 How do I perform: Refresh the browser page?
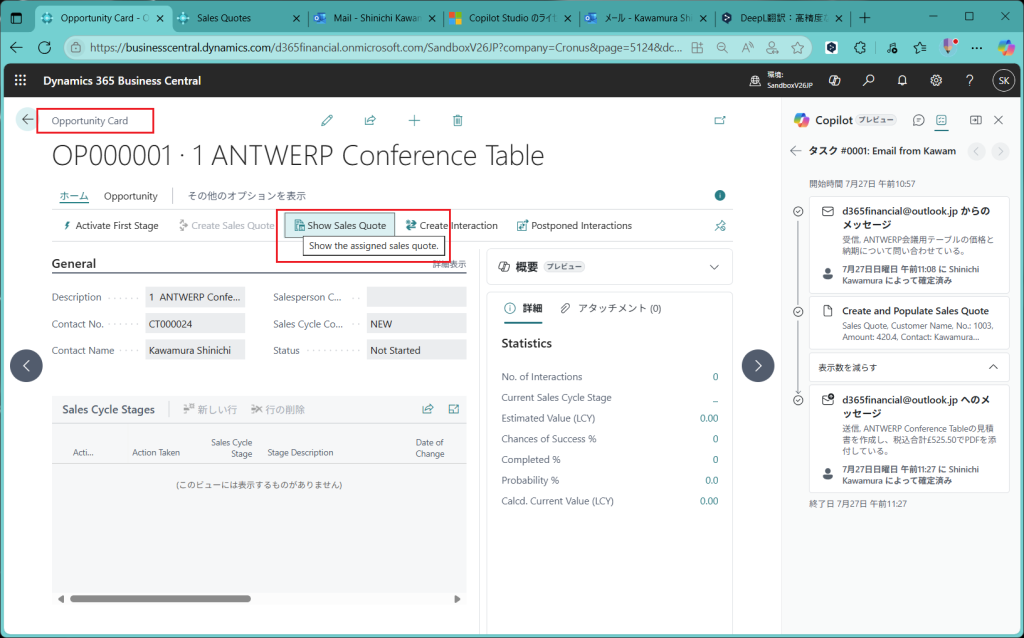click(44, 48)
